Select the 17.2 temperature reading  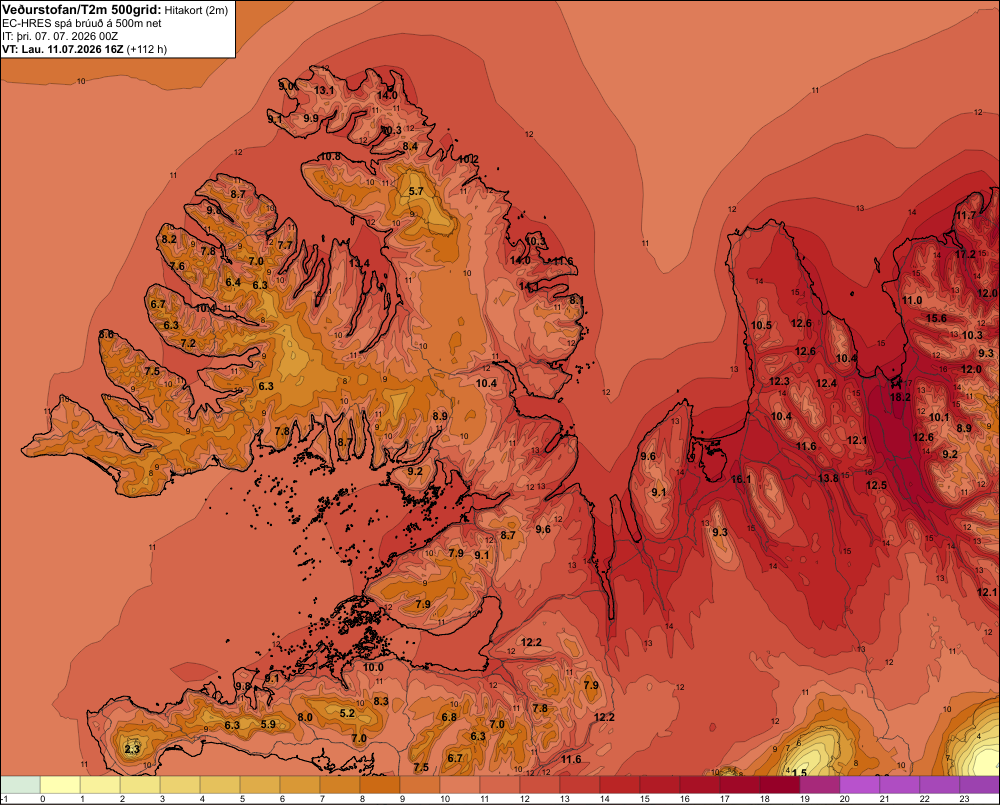pyautogui.click(x=966, y=254)
